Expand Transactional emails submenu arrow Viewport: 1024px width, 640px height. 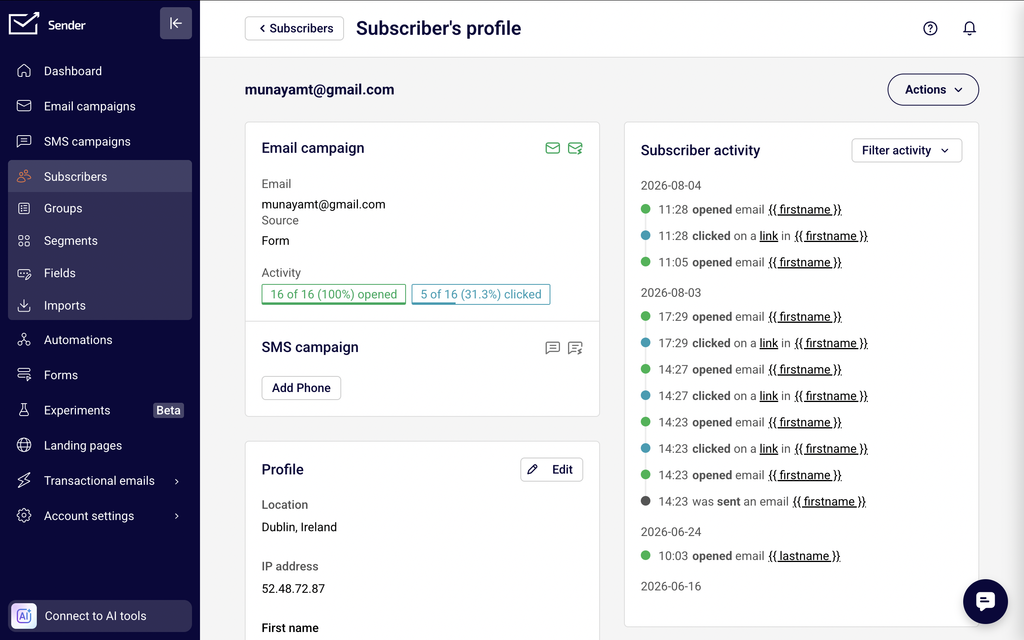click(176, 481)
